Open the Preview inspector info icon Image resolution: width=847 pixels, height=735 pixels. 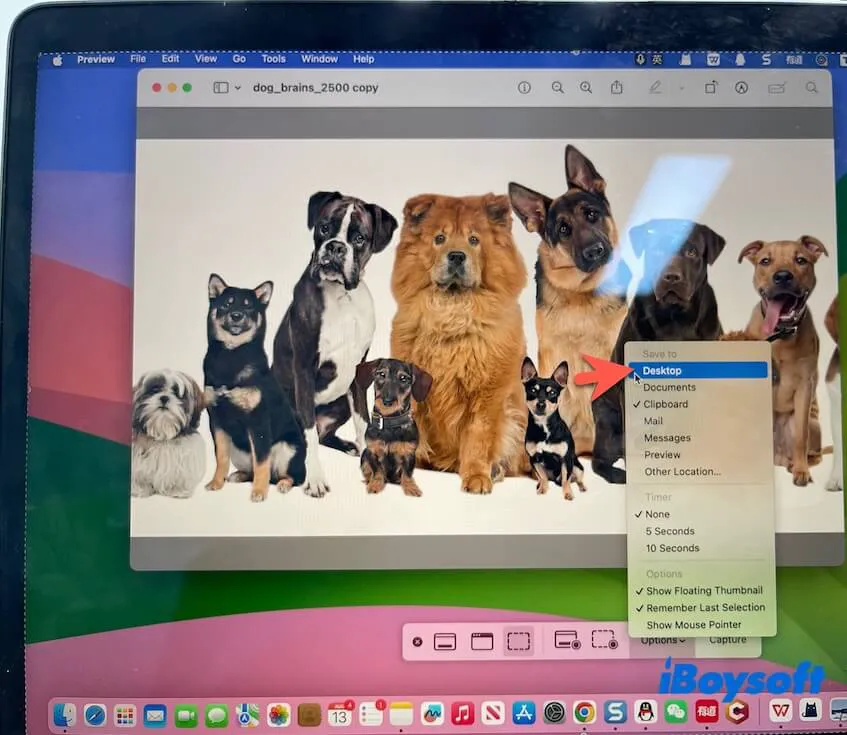pos(524,87)
